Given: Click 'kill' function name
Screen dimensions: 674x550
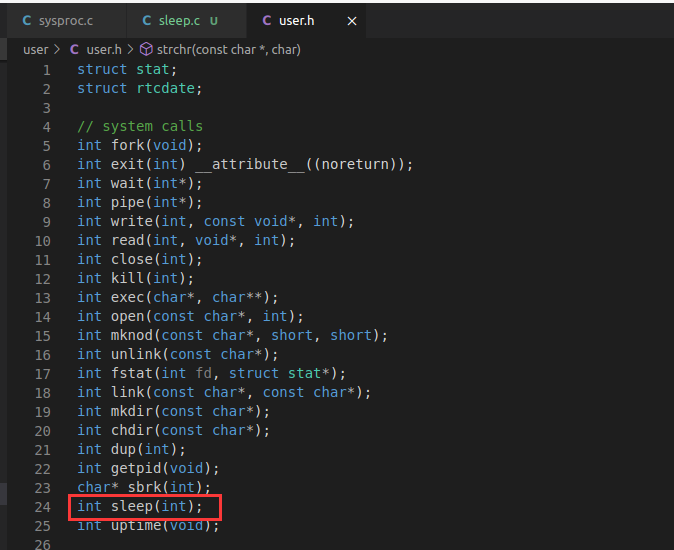Looking at the screenshot, I should tap(128, 278).
